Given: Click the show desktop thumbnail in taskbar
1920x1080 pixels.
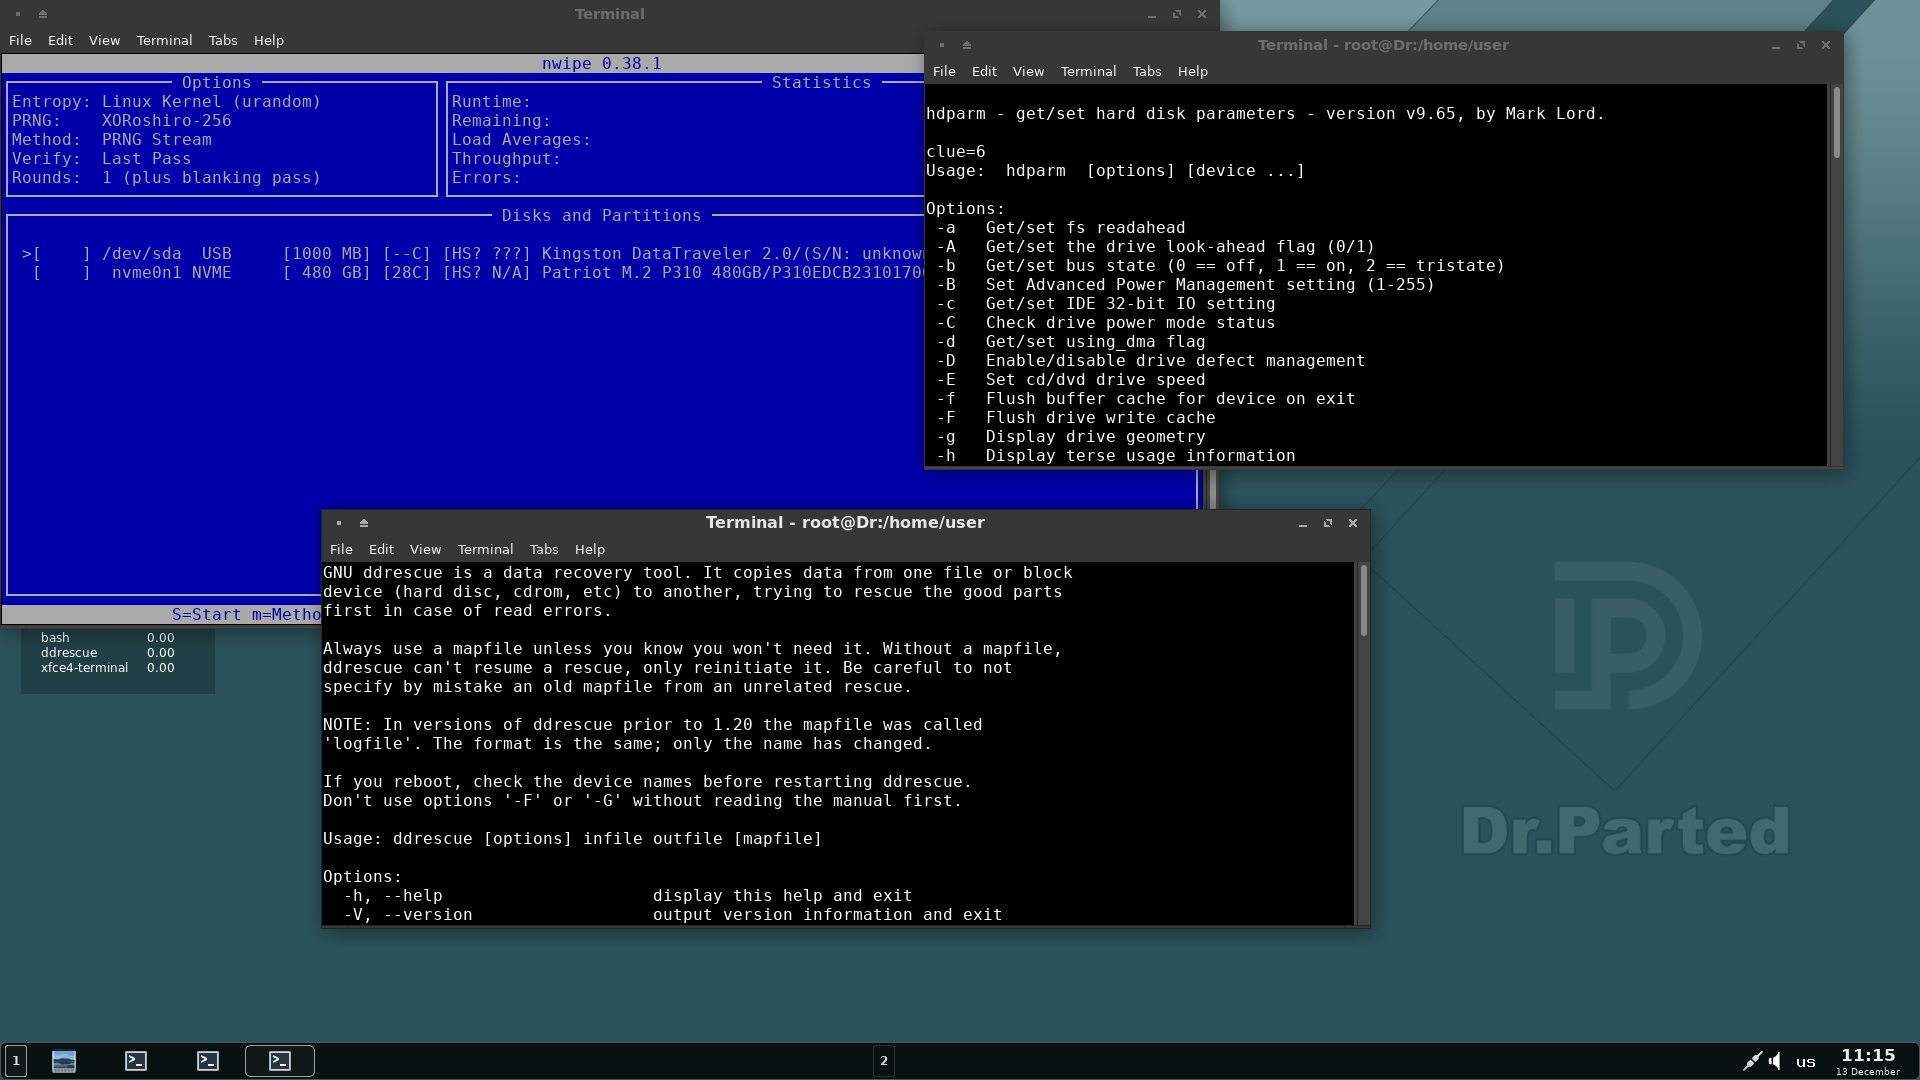Looking at the screenshot, I should 64,1061.
